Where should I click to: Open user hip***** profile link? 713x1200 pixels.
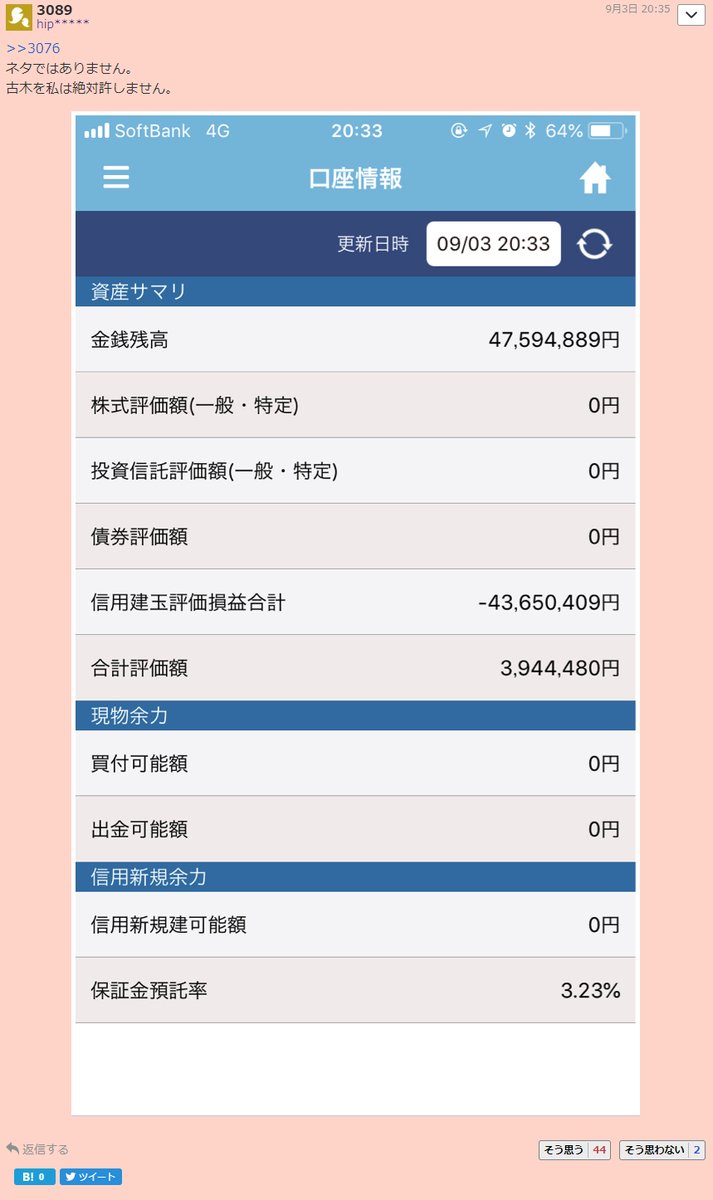pos(63,23)
